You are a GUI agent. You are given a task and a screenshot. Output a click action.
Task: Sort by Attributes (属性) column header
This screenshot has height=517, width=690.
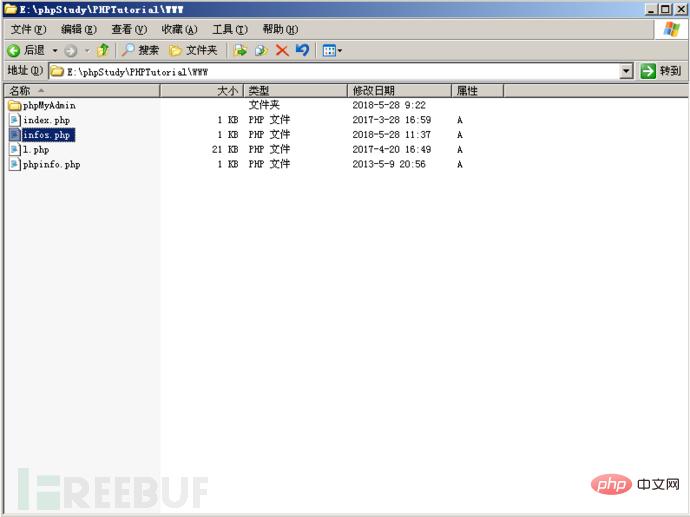click(477, 91)
